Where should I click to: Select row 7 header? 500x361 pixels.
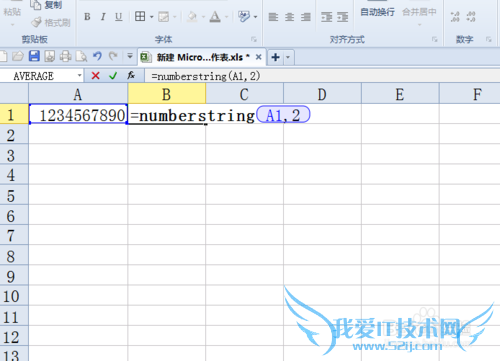14,236
